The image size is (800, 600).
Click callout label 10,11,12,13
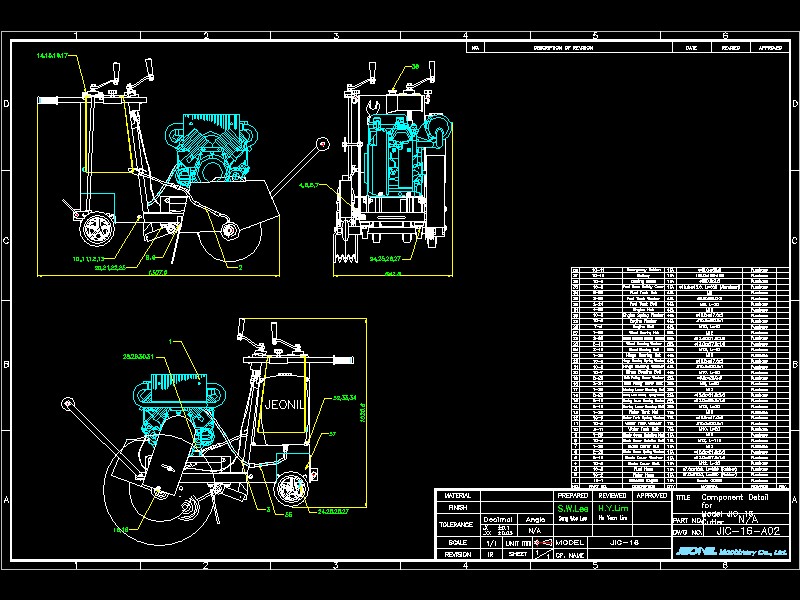pyautogui.click(x=88, y=259)
